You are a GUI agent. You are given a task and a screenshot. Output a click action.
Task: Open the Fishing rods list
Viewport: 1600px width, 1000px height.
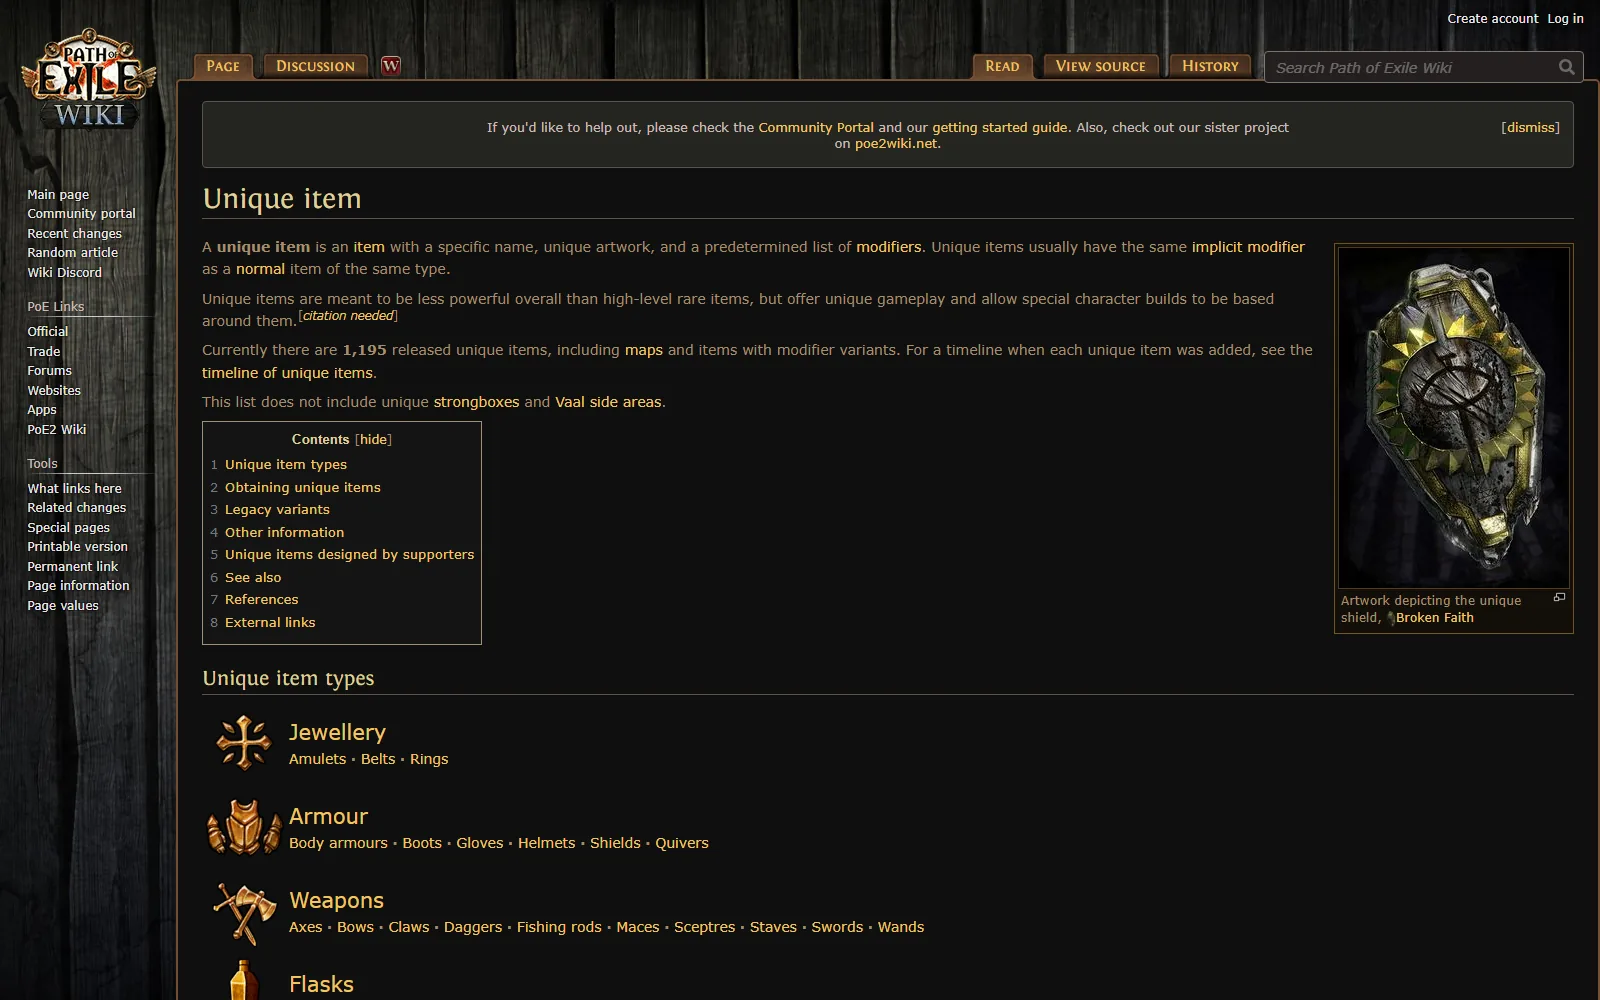click(x=559, y=927)
